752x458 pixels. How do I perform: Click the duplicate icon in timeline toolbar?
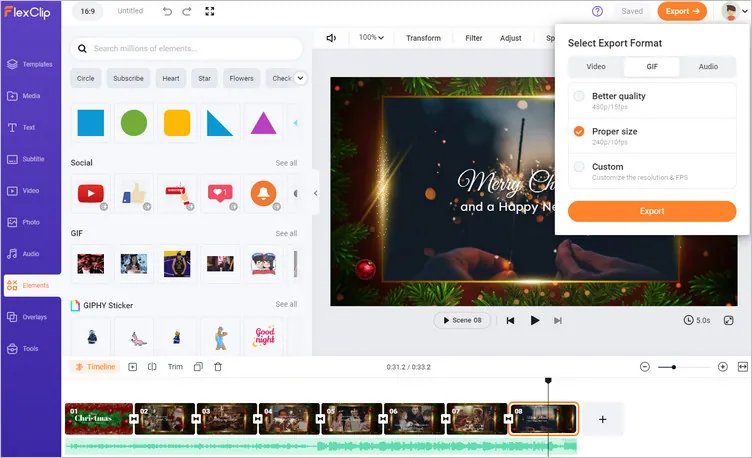tap(198, 367)
